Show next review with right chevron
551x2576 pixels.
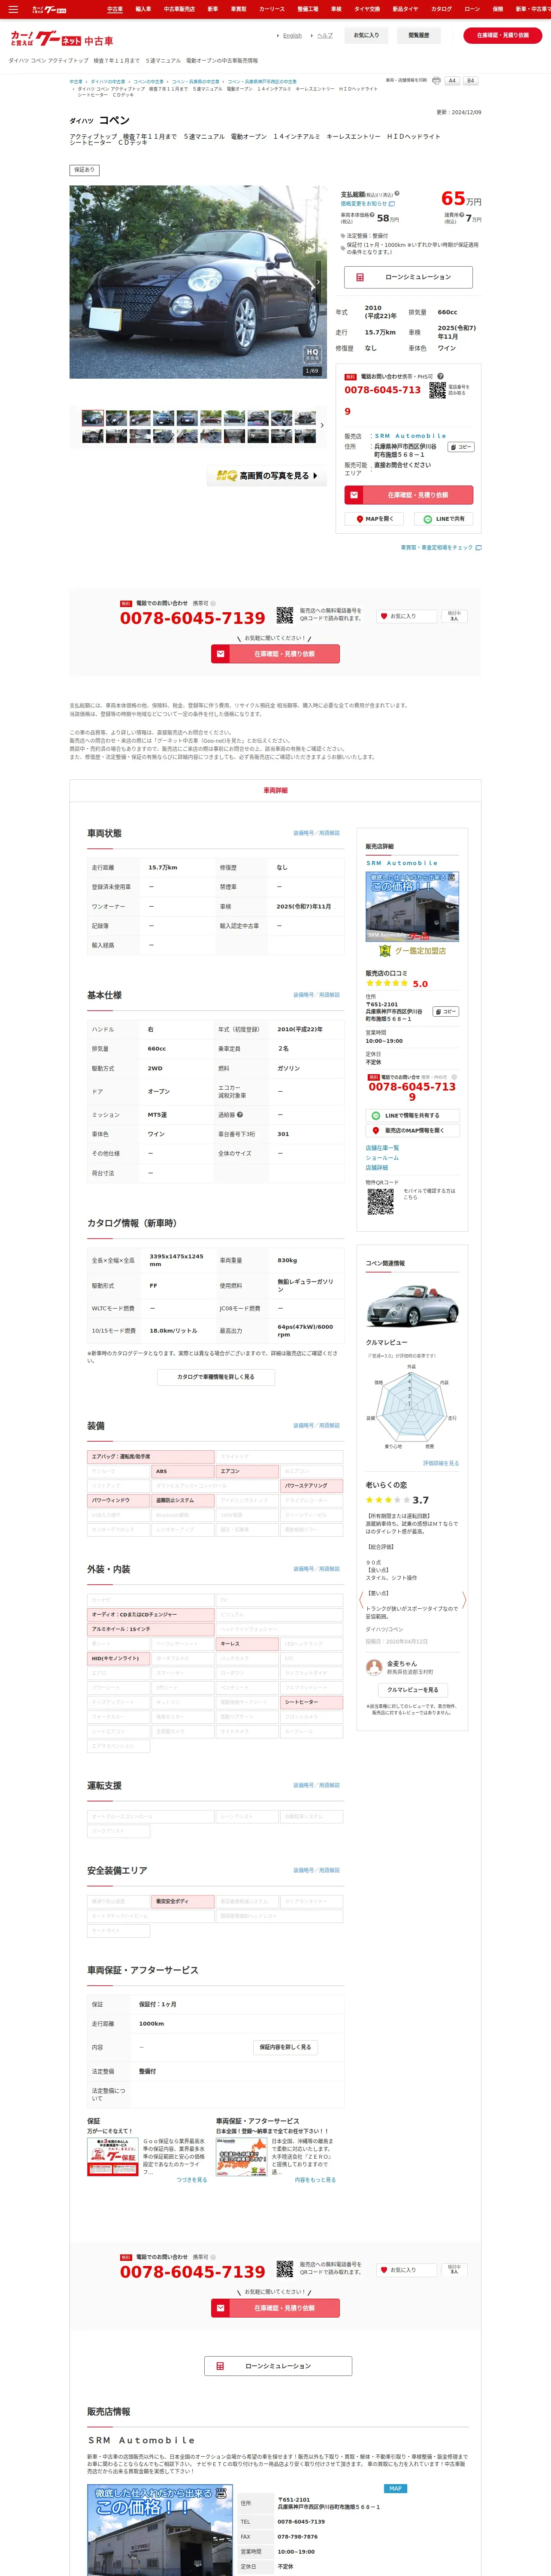[x=464, y=1600]
